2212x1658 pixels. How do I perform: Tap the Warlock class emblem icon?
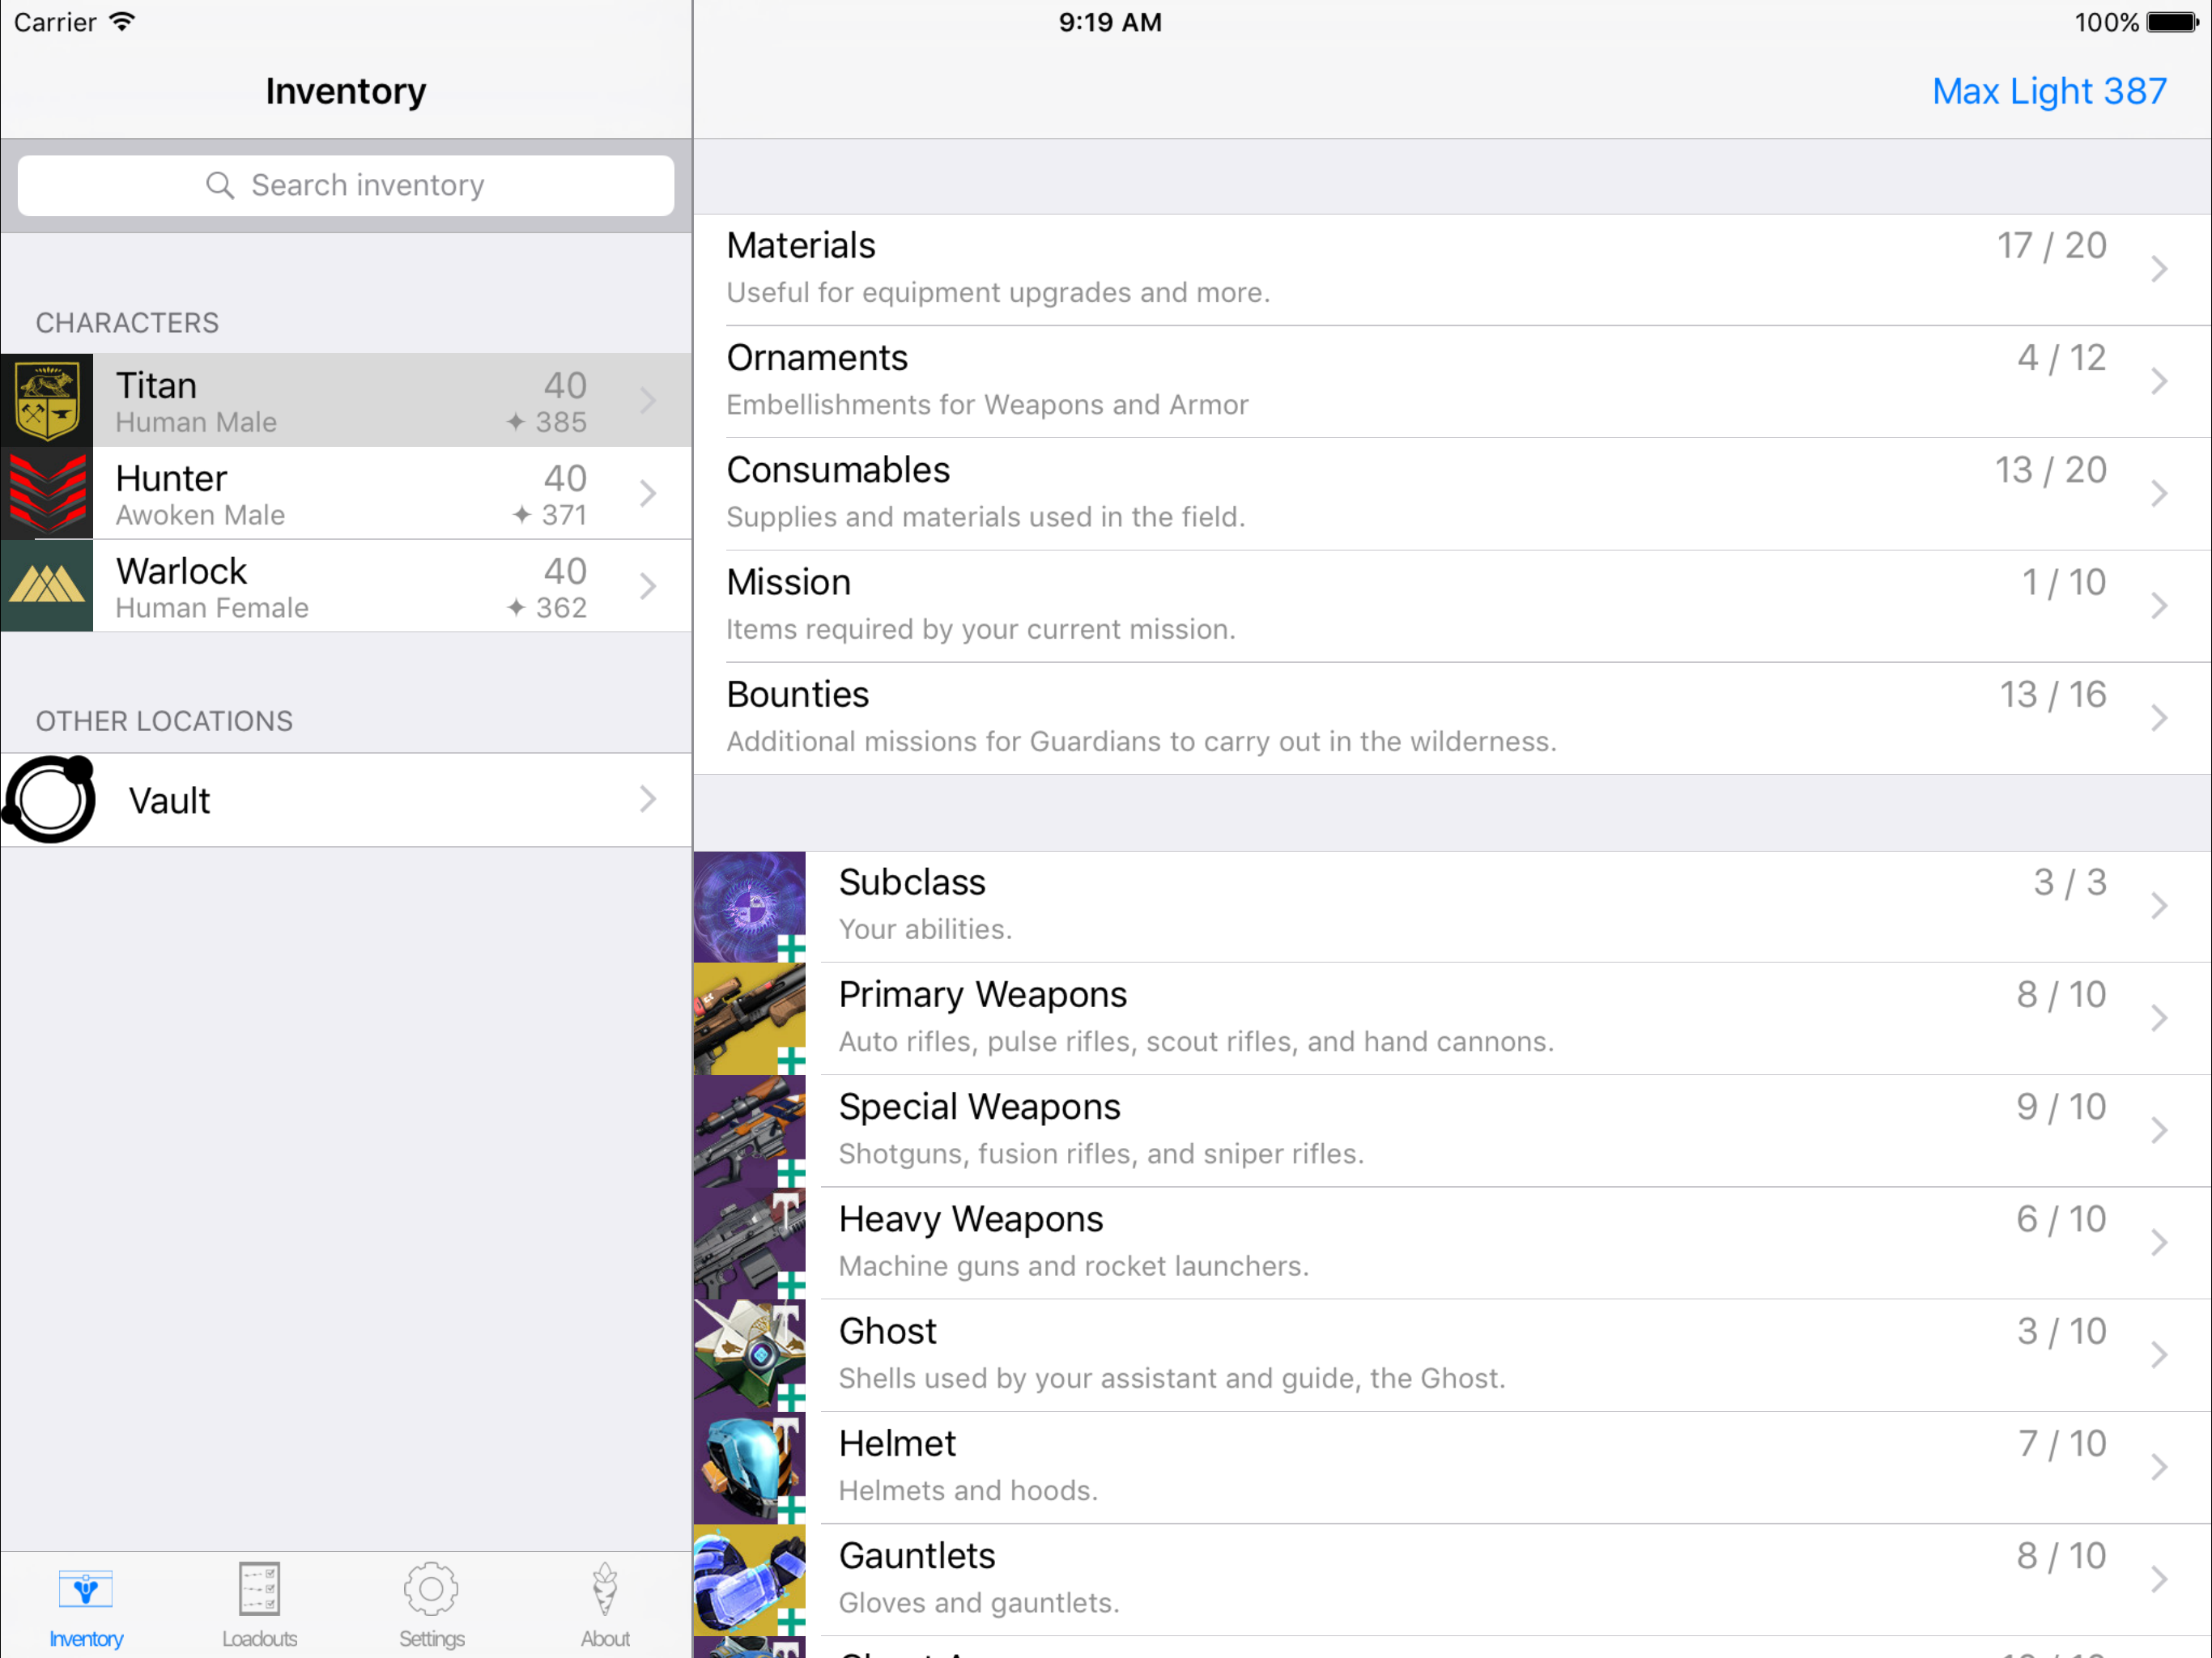(47, 586)
